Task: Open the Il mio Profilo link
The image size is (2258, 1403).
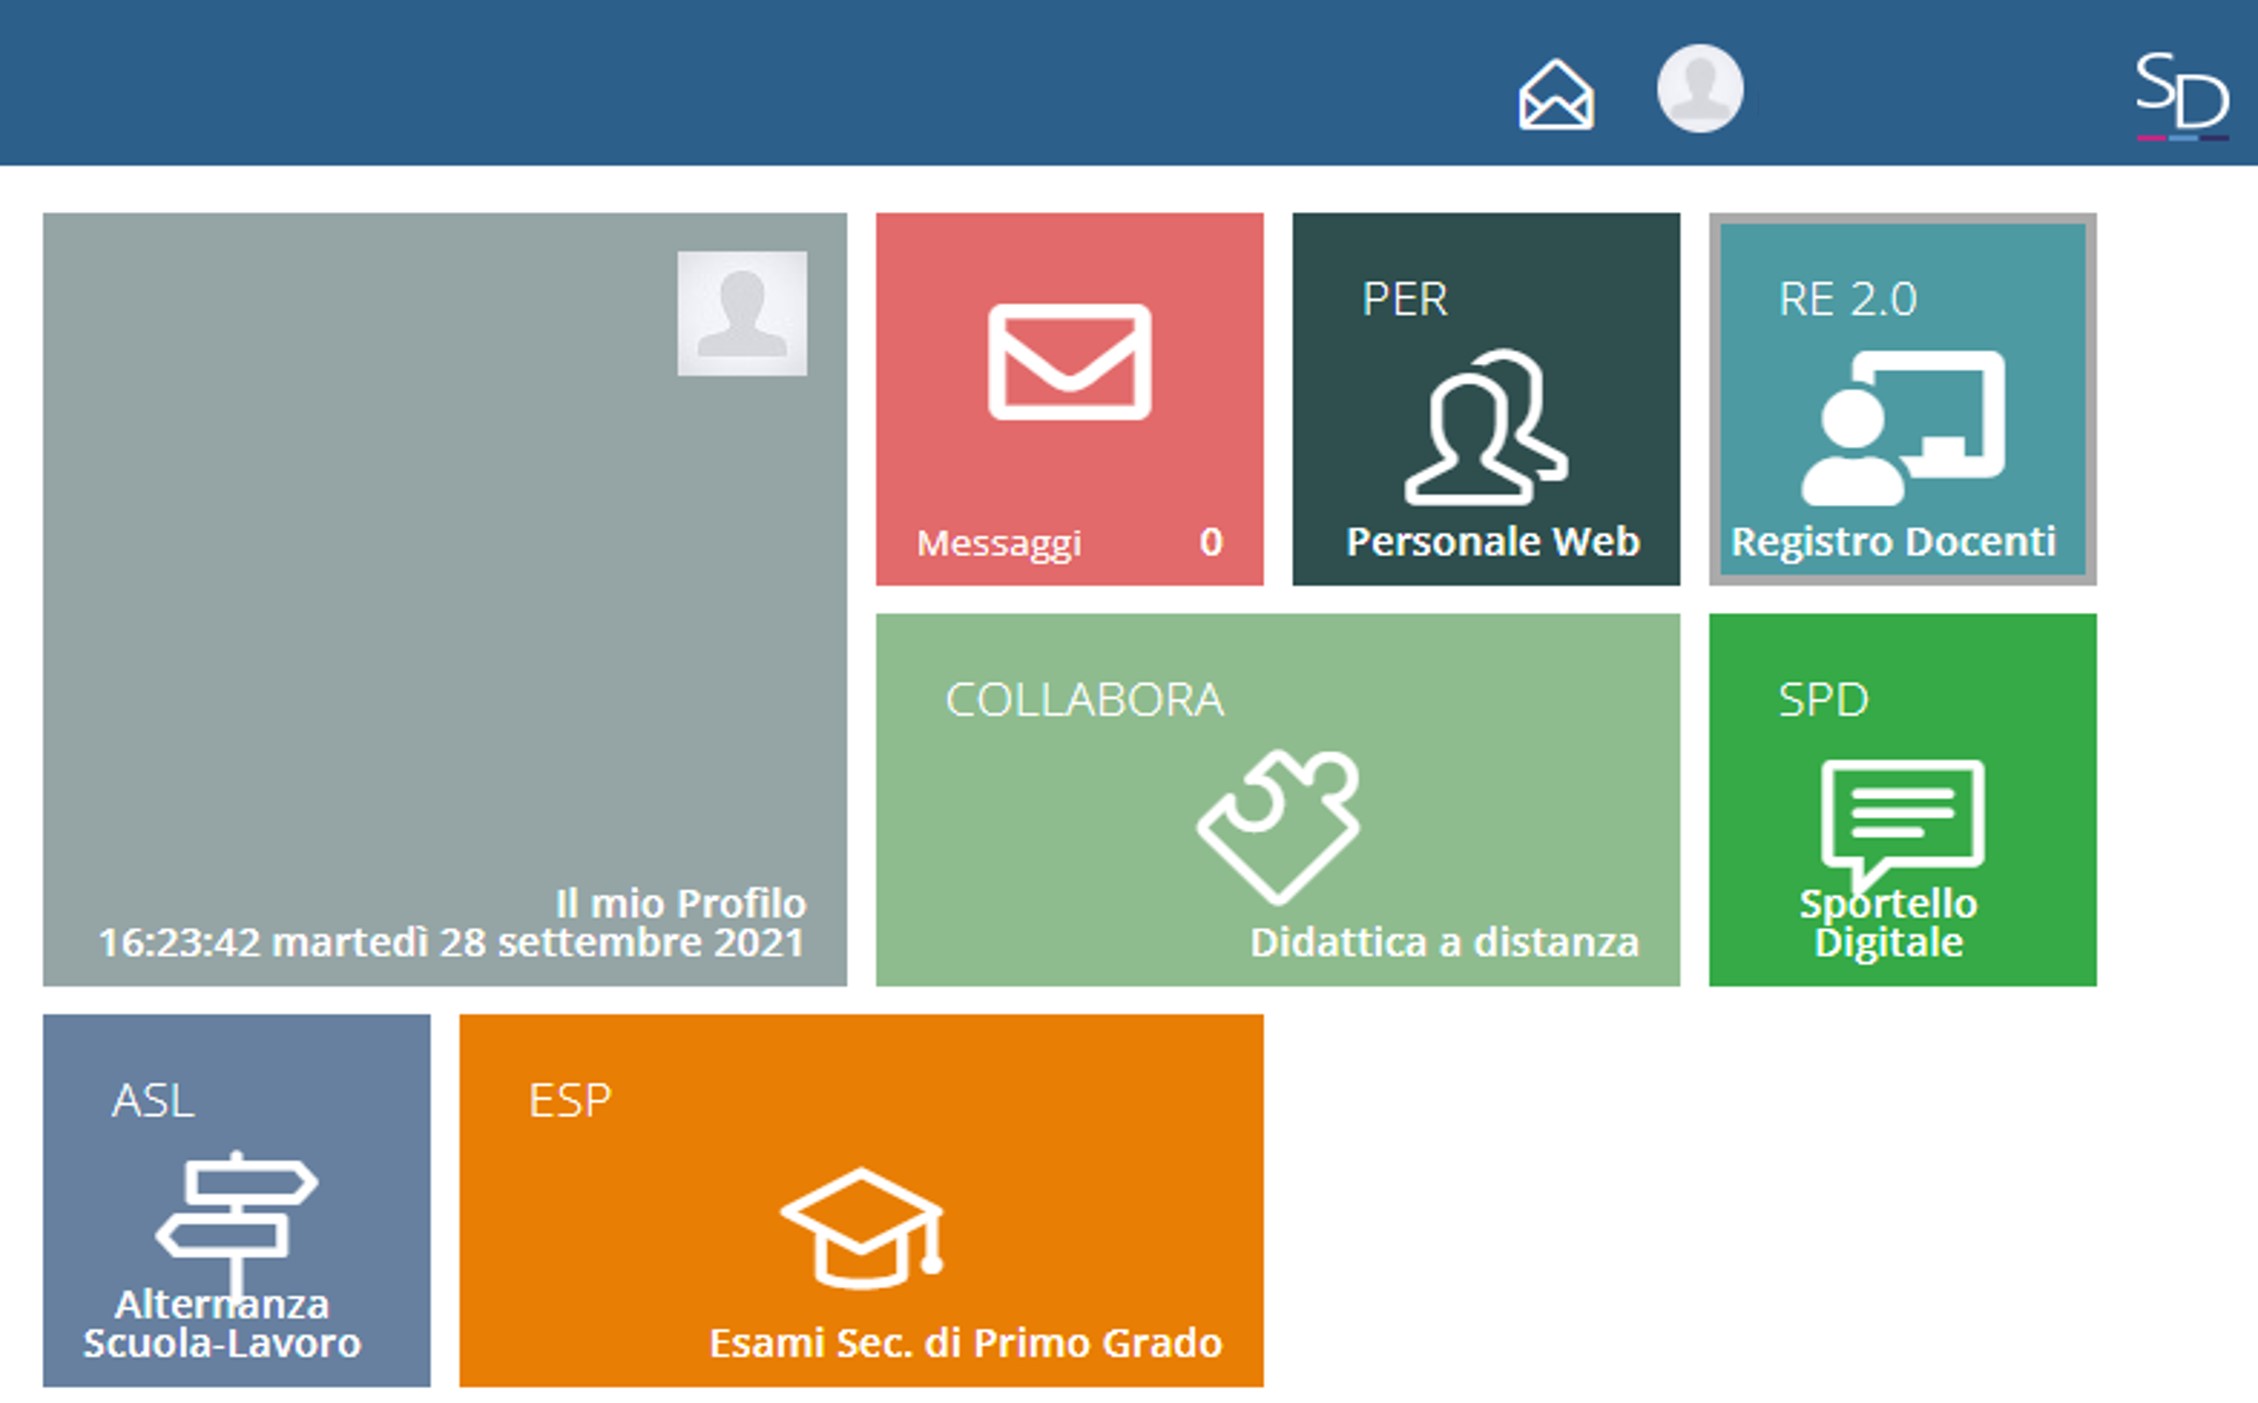Action: (680, 903)
